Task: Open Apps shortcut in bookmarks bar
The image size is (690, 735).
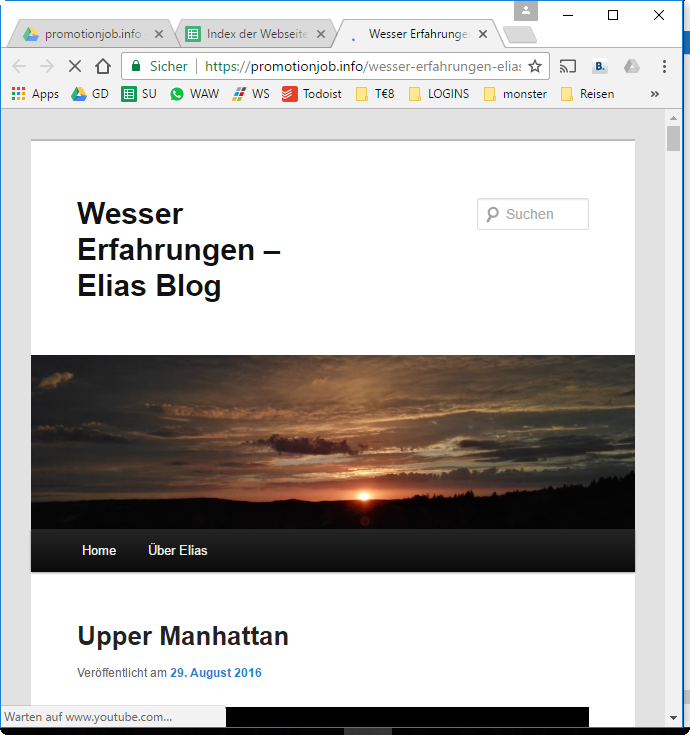Action: (x=35, y=94)
